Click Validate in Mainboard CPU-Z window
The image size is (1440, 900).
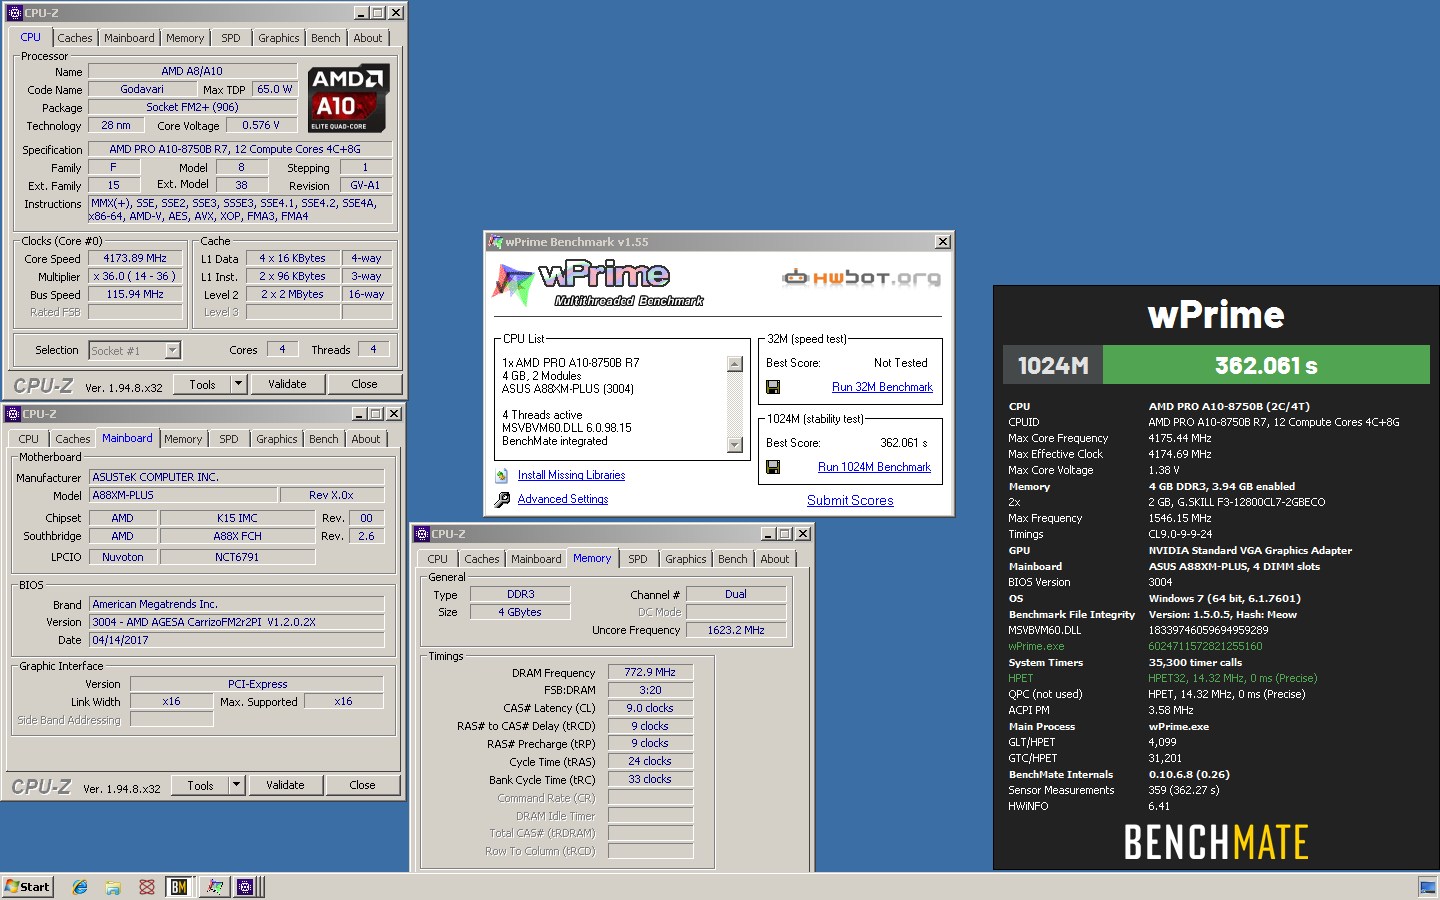285,785
